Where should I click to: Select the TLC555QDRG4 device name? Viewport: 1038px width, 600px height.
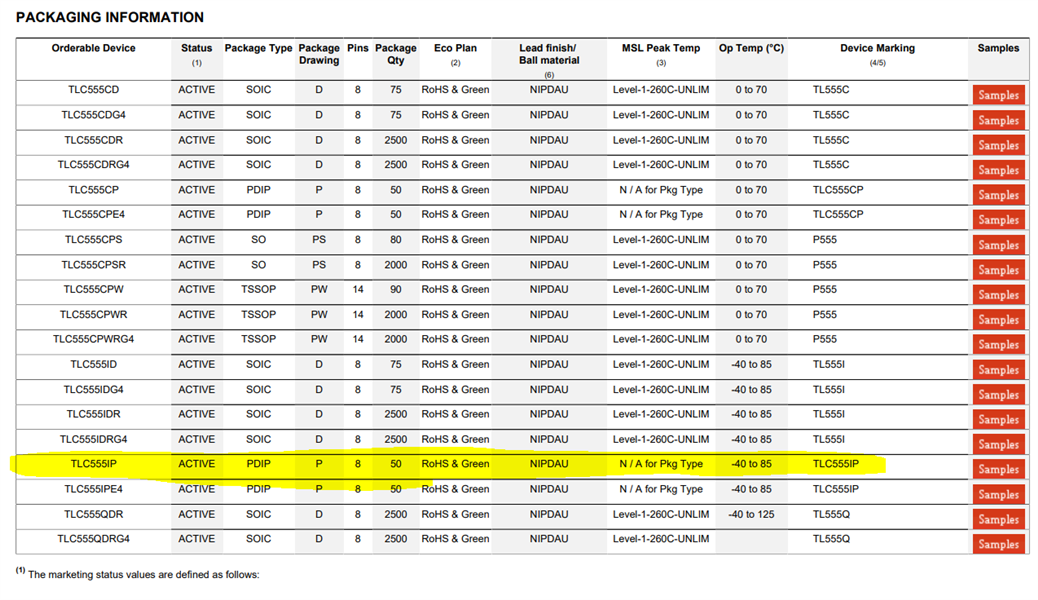tap(93, 538)
